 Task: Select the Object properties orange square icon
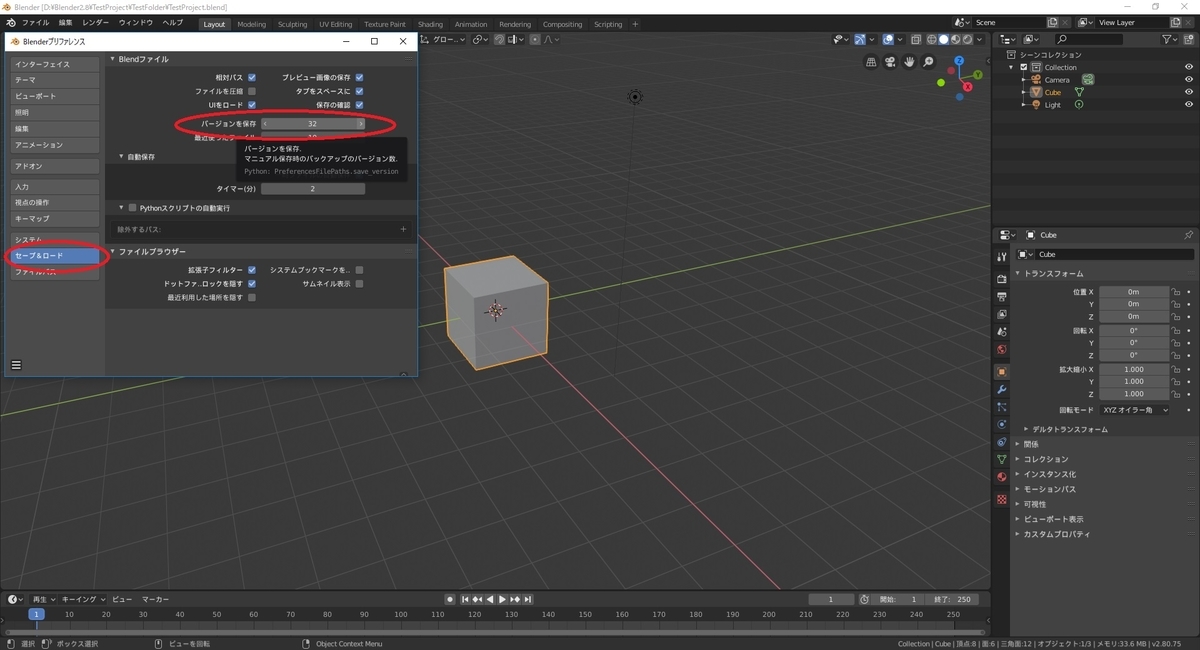(x=1001, y=369)
